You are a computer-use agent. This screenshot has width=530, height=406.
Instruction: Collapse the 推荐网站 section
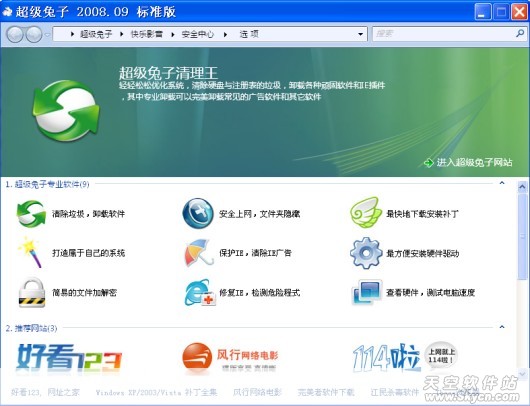pyautogui.click(x=502, y=327)
